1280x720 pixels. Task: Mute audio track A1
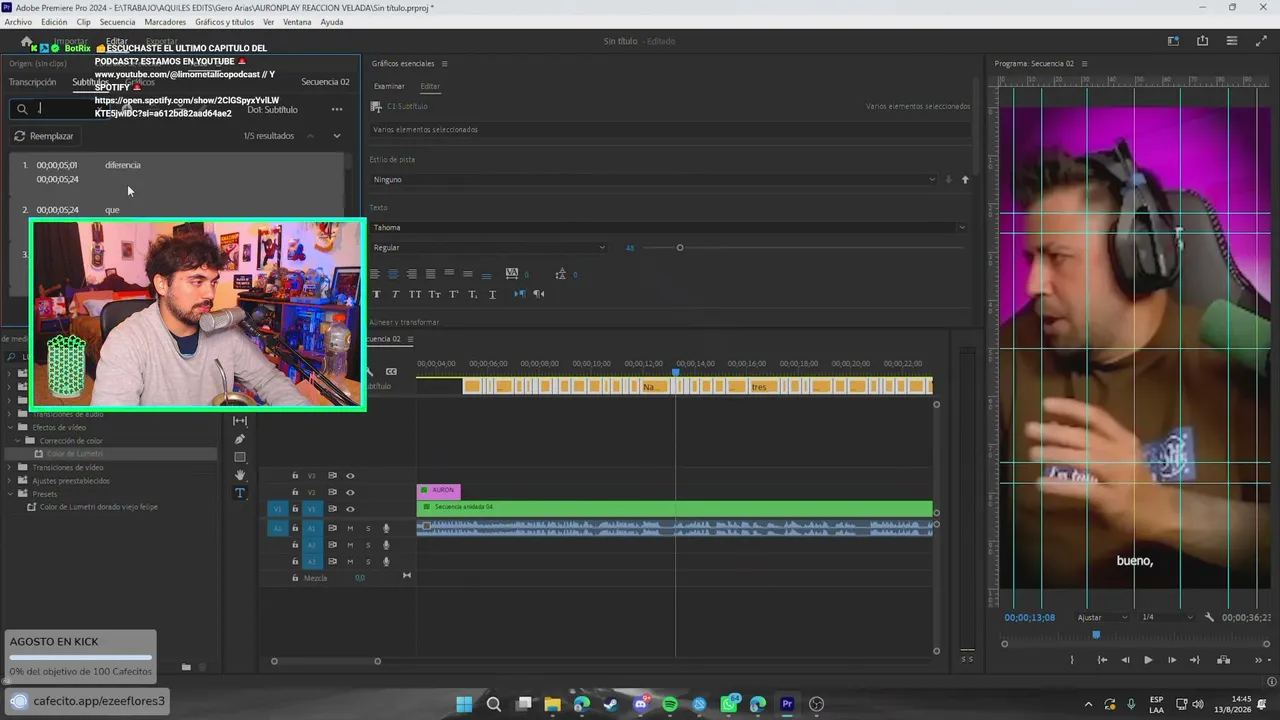(x=350, y=528)
